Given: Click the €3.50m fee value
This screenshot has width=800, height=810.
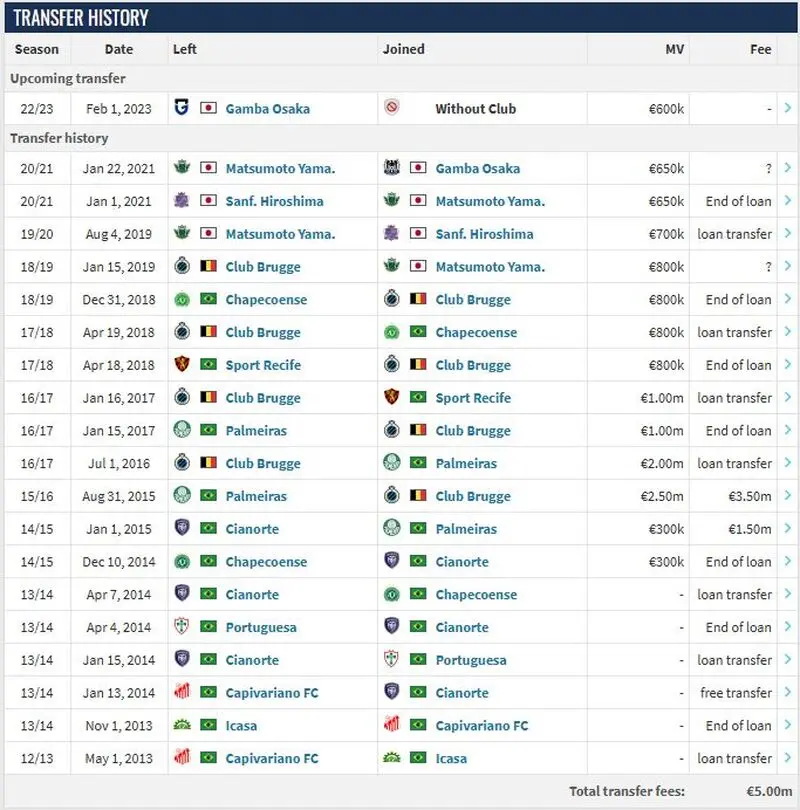Looking at the screenshot, I should pos(749,496).
